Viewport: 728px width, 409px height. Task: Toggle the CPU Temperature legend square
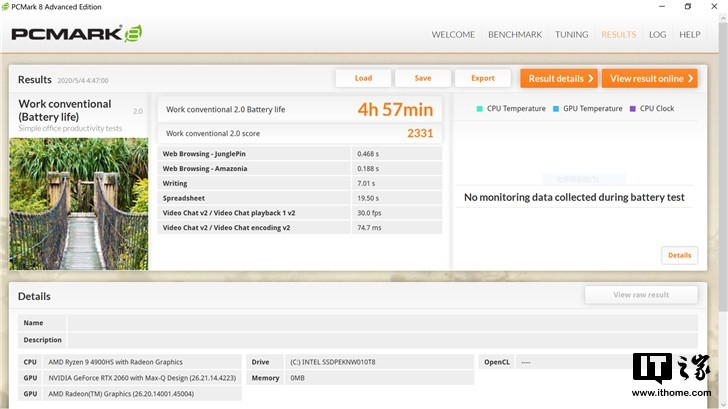coord(479,108)
